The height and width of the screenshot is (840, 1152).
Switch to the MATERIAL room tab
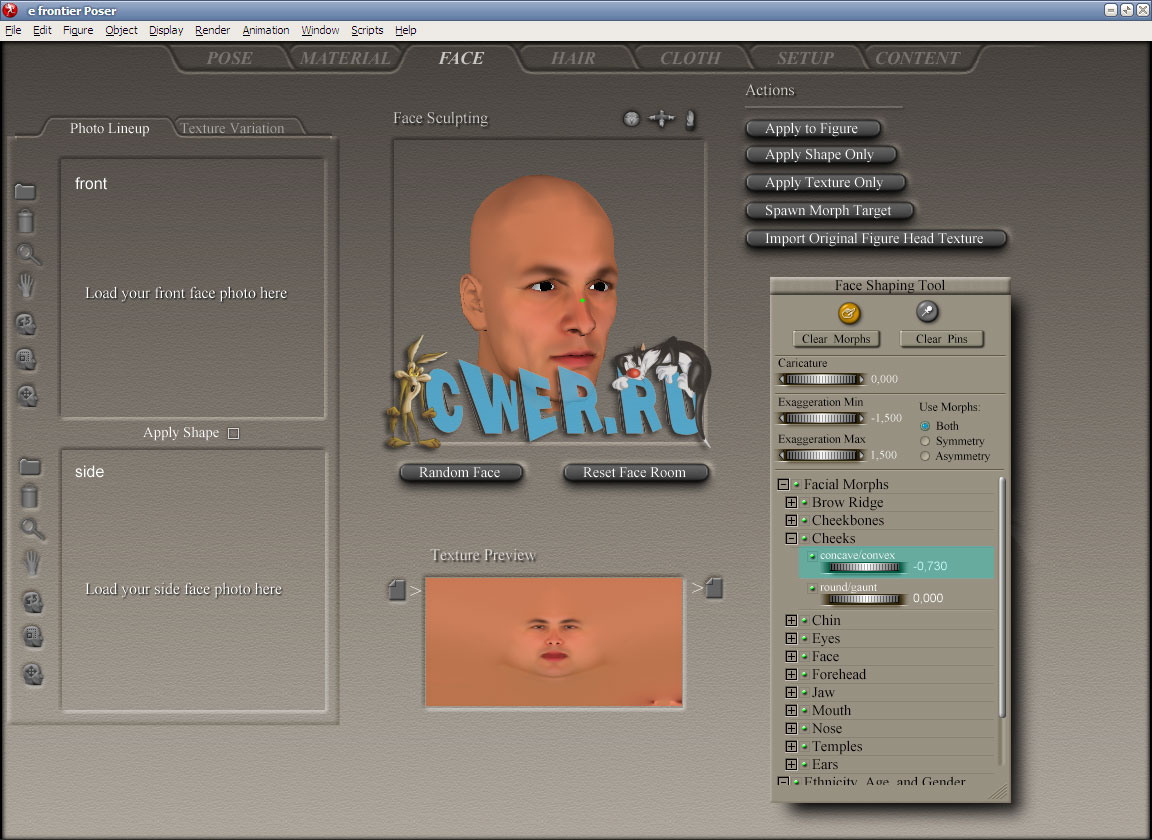[x=345, y=58]
